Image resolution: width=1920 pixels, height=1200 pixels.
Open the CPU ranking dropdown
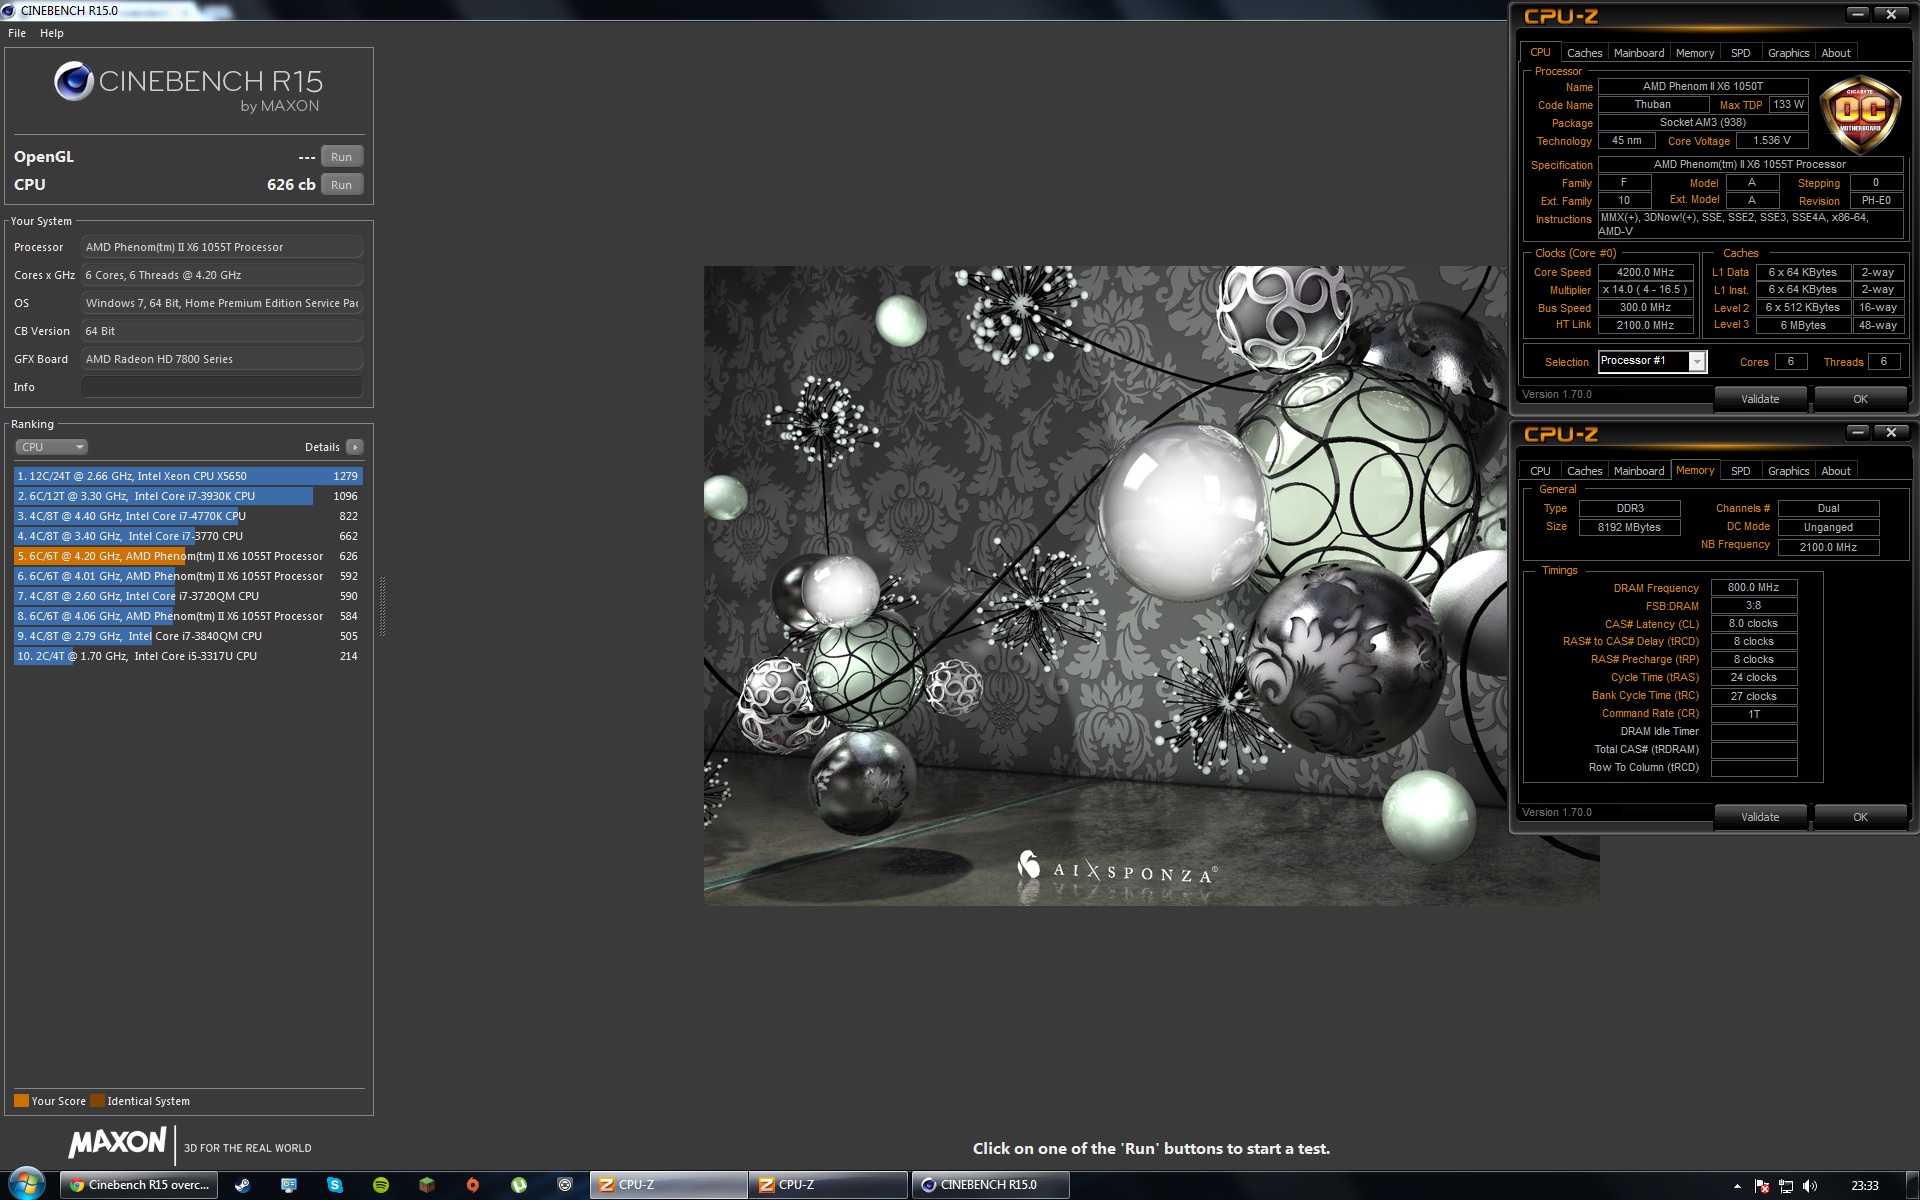point(52,447)
